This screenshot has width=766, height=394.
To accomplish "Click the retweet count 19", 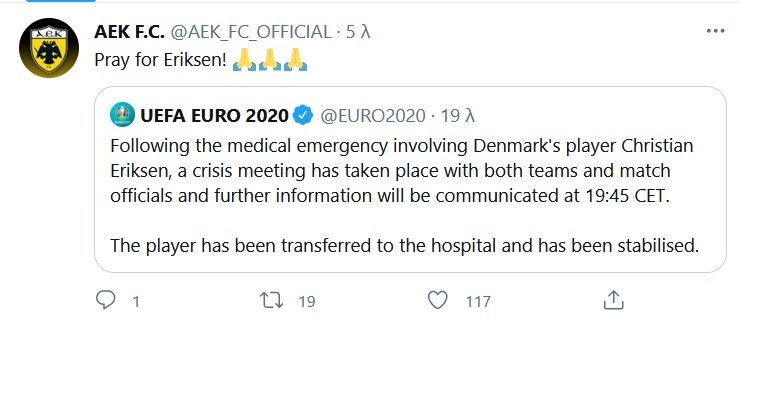I will [307, 302].
